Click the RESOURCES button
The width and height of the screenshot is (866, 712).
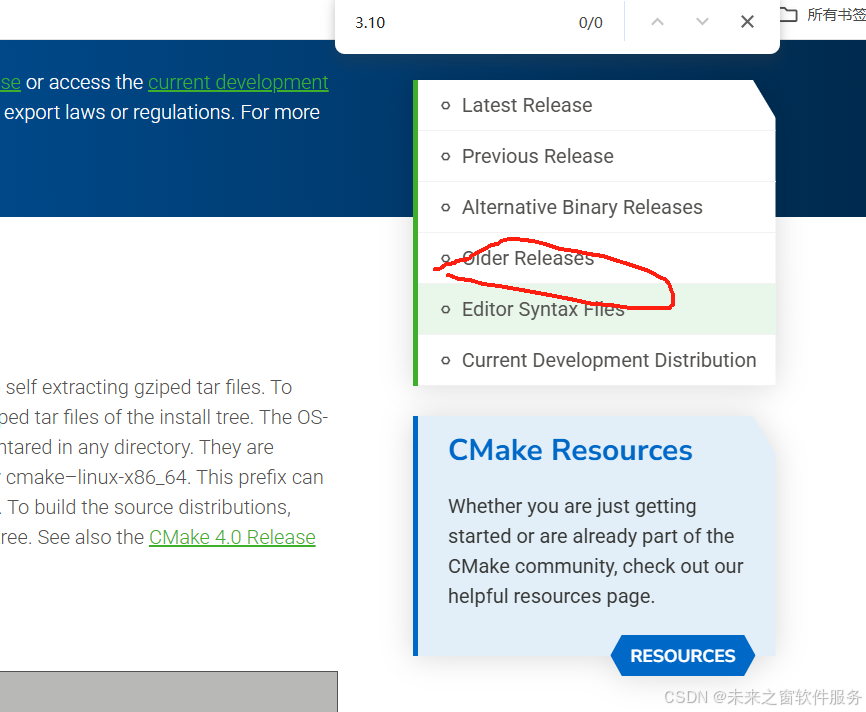pyautogui.click(x=683, y=656)
